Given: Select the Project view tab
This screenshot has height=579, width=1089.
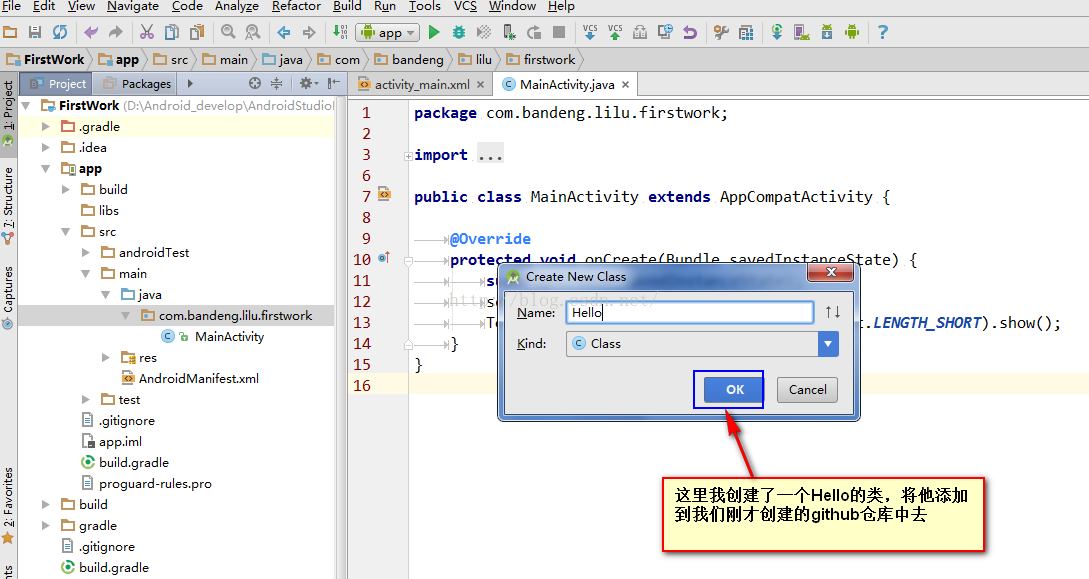Looking at the screenshot, I should click(58, 83).
